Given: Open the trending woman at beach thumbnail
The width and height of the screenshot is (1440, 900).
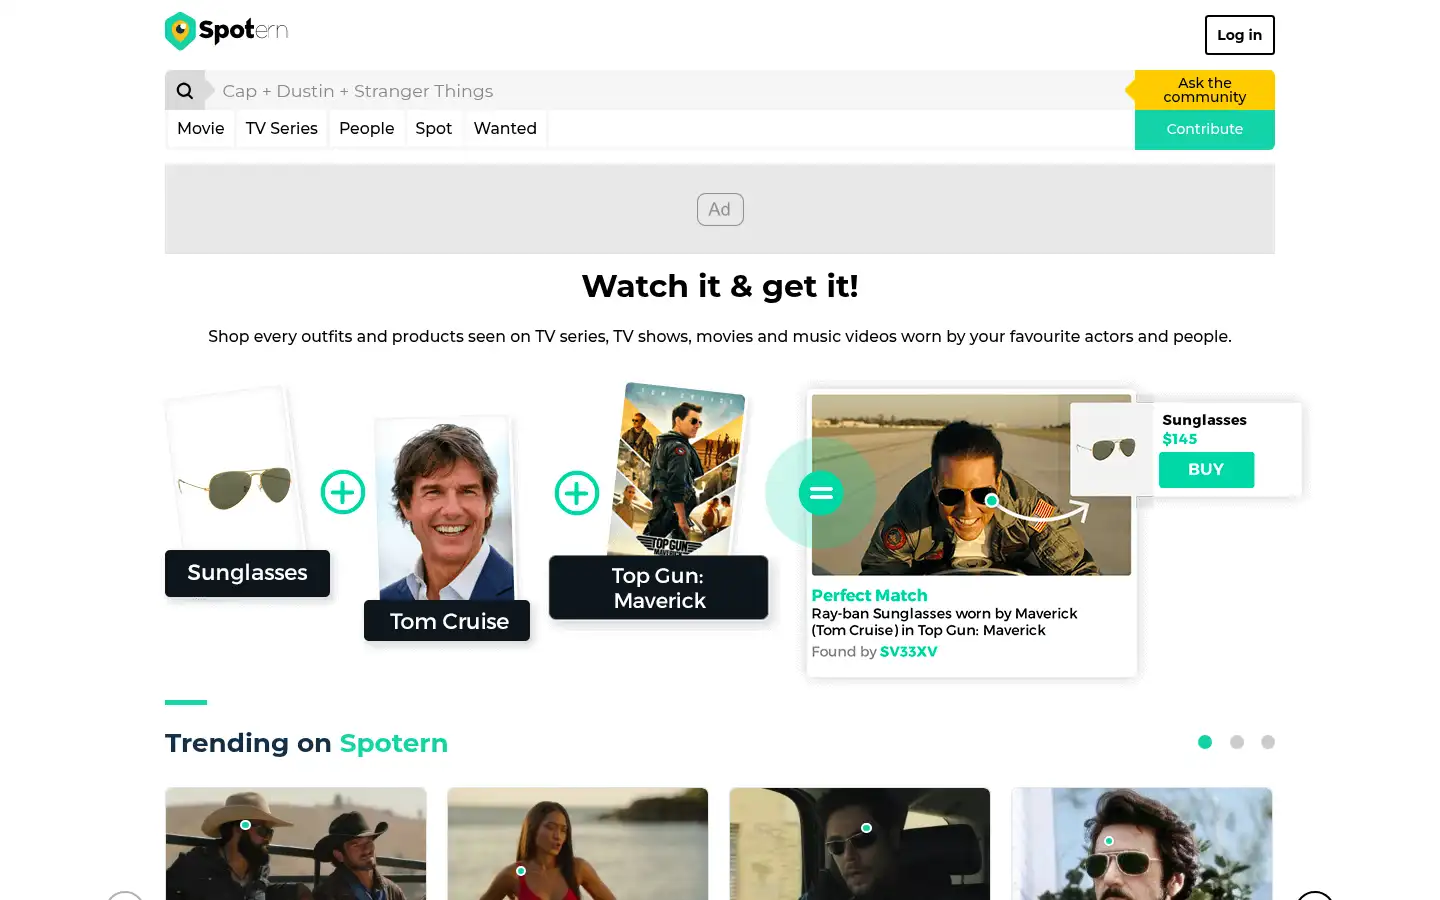Looking at the screenshot, I should click(x=578, y=844).
